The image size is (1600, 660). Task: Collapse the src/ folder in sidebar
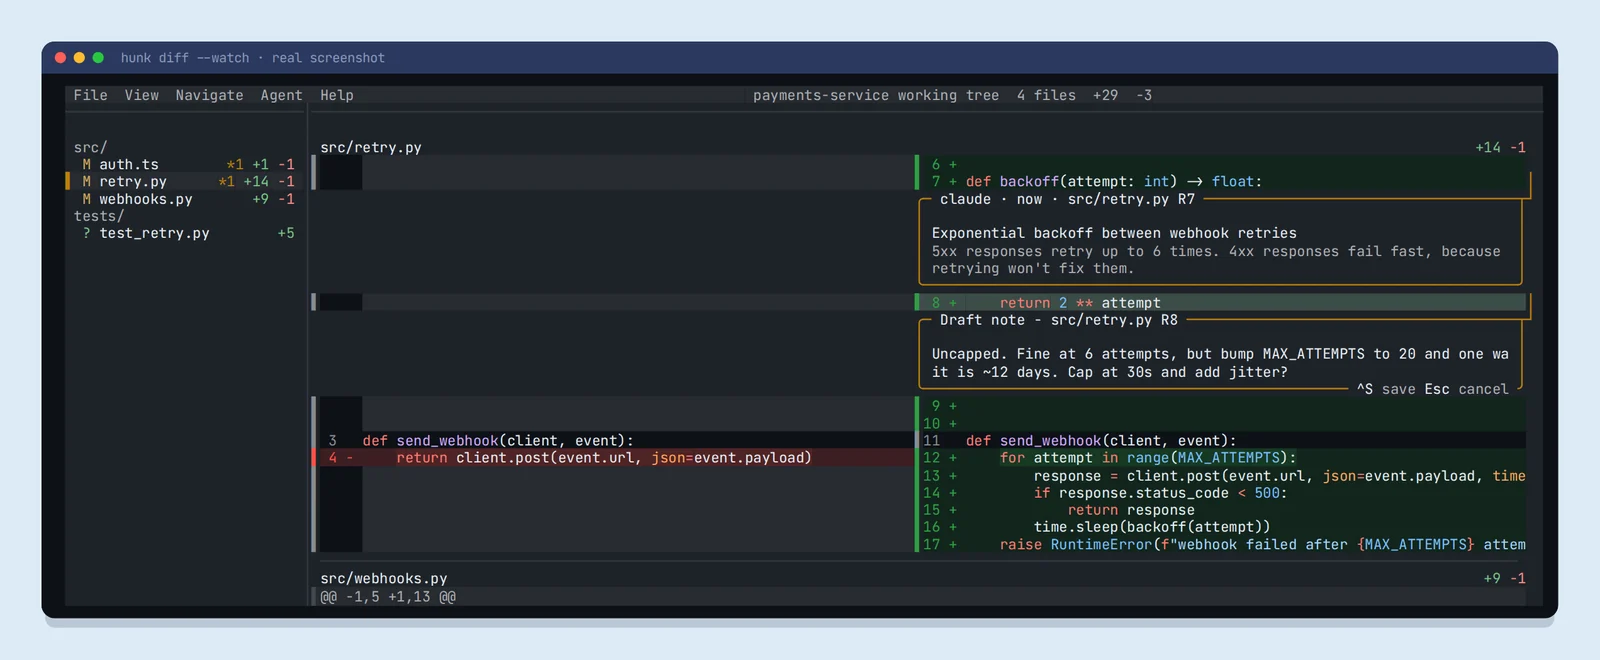click(90, 147)
